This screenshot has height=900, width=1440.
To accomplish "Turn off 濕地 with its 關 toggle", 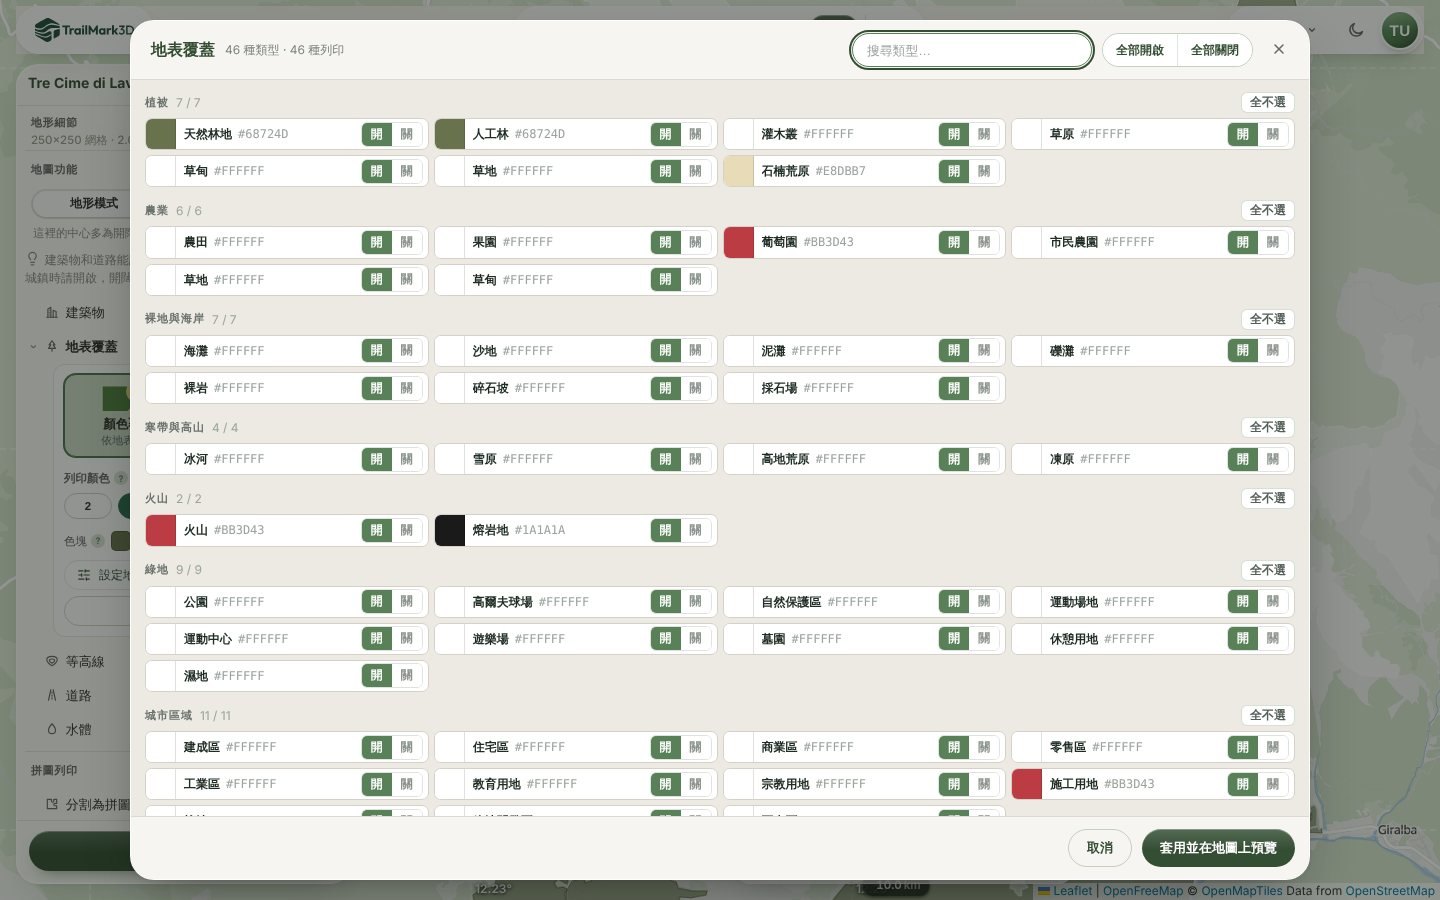I will (407, 676).
